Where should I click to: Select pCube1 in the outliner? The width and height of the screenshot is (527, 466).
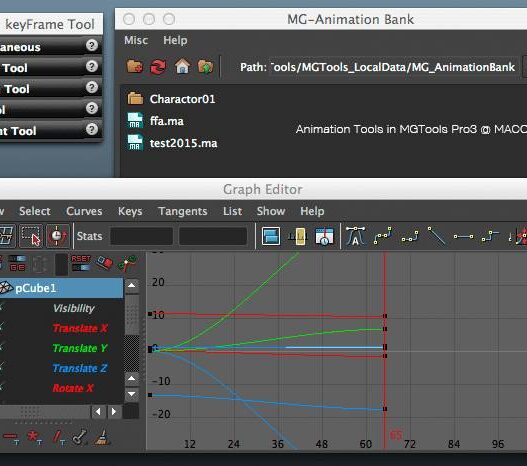click(x=62, y=288)
